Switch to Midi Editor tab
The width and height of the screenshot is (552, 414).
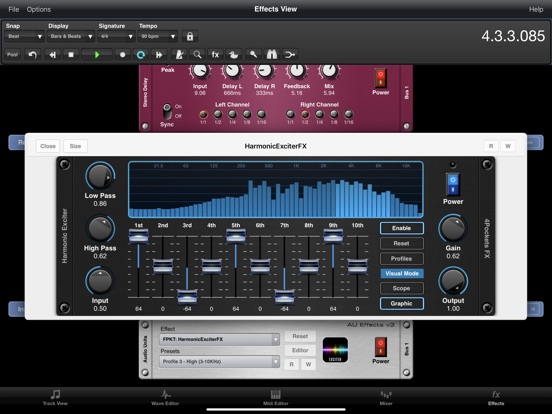[x=276, y=398]
